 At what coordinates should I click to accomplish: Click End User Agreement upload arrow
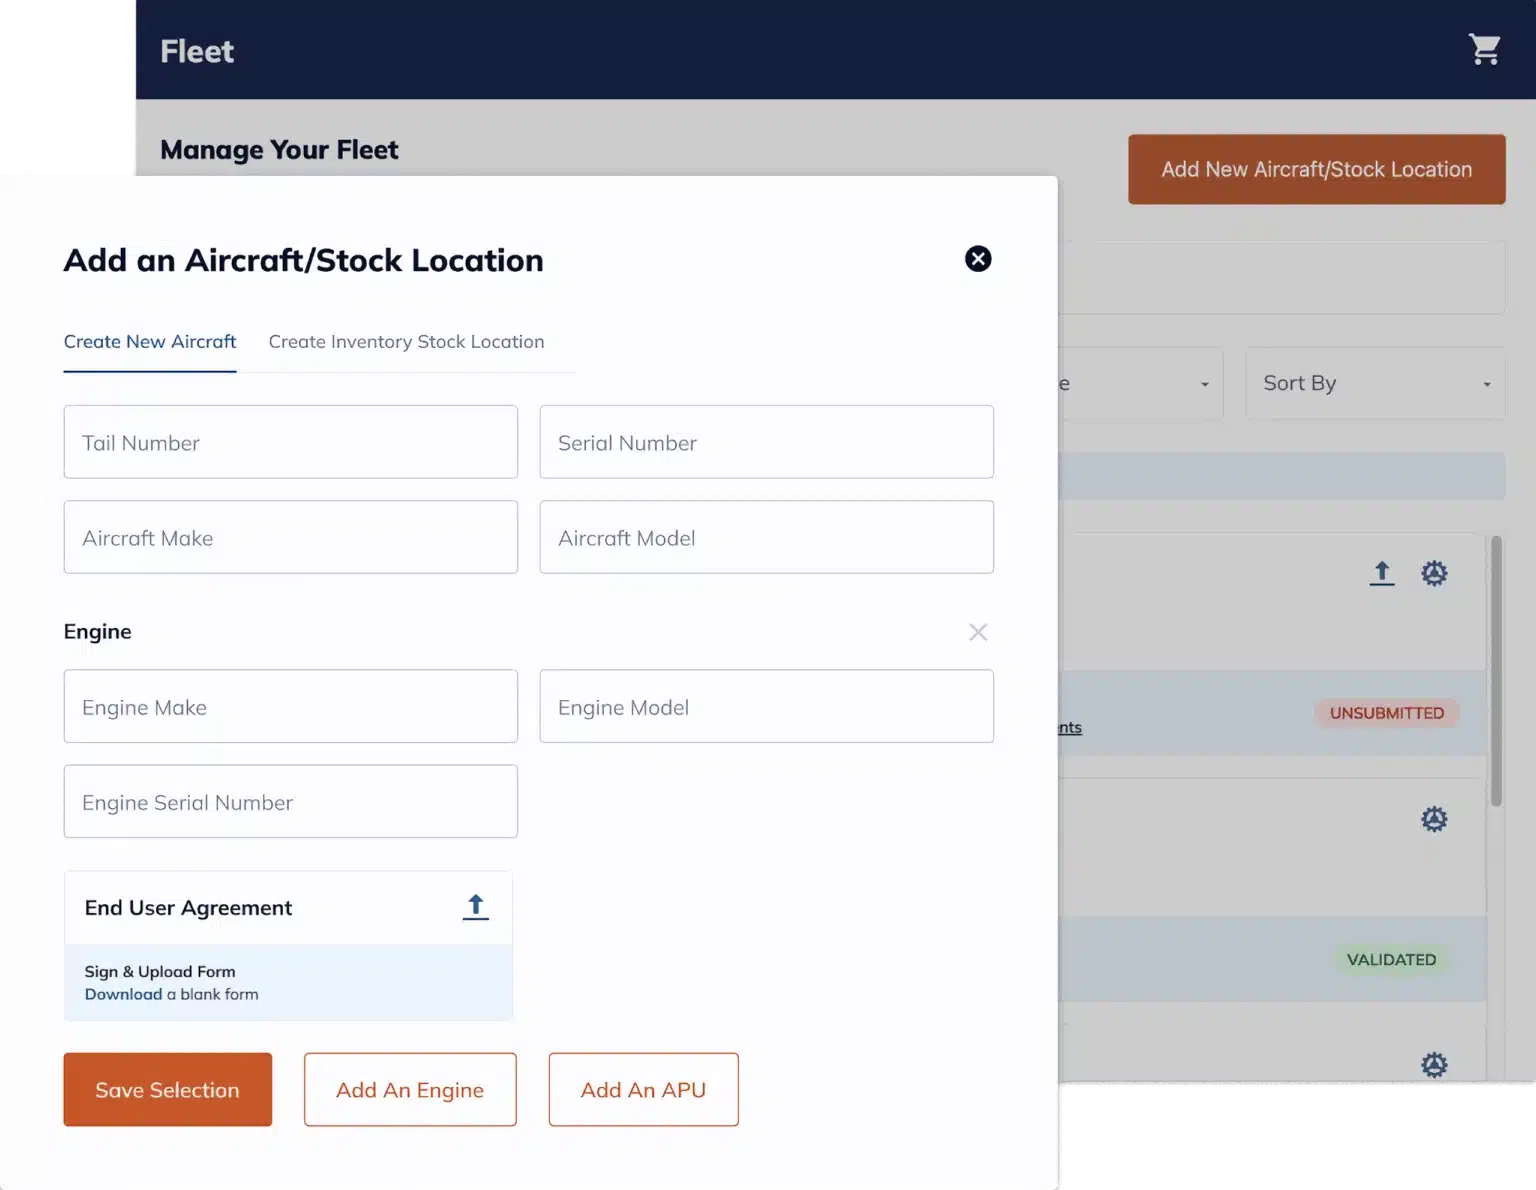475,907
